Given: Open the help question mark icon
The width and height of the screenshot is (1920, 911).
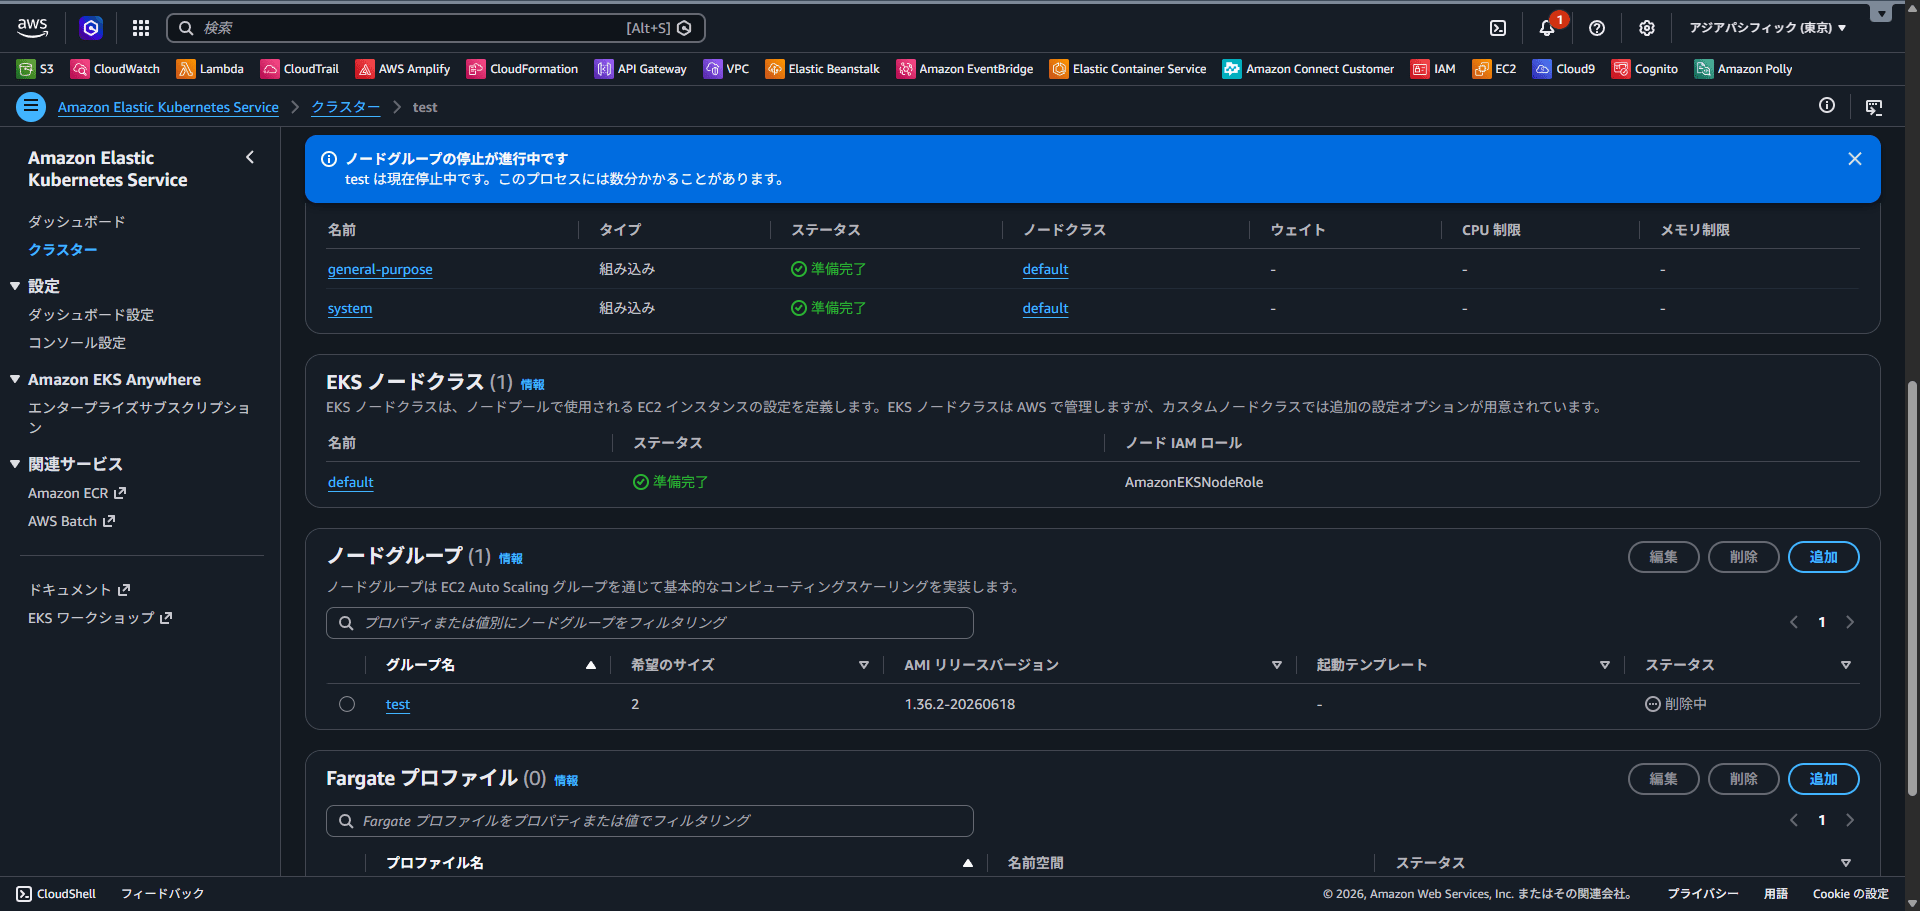Looking at the screenshot, I should (x=1597, y=28).
